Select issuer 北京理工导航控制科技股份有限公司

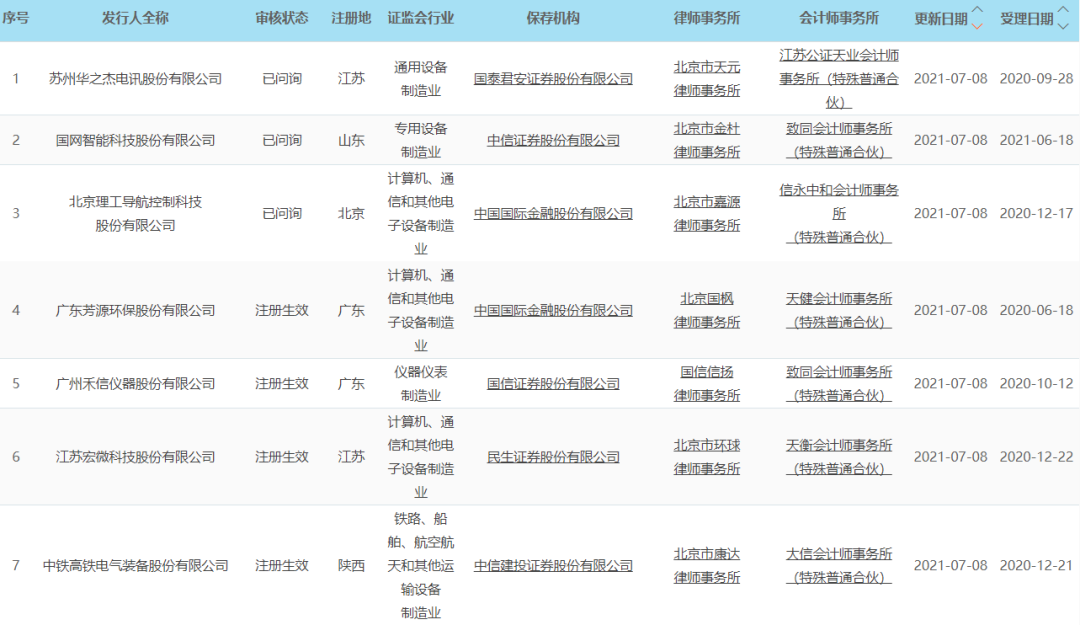[135, 214]
